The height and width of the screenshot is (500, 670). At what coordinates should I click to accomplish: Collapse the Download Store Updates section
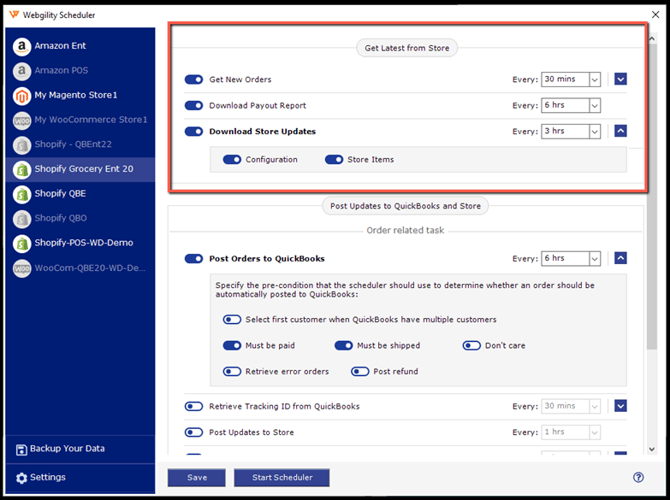[x=621, y=131]
